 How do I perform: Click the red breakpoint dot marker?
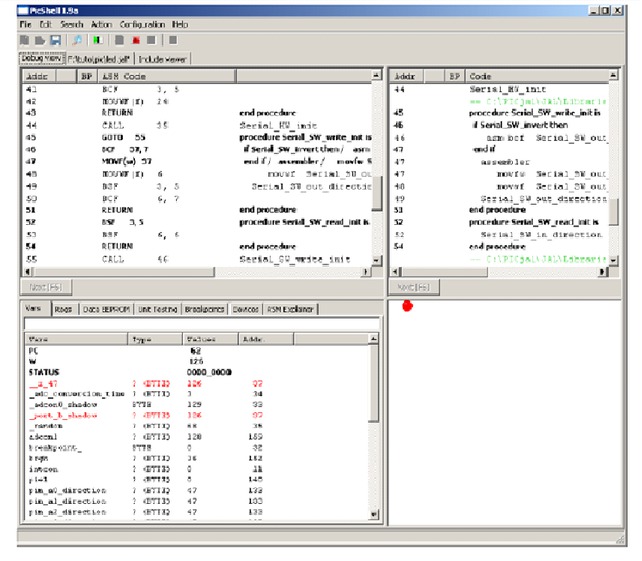(407, 305)
